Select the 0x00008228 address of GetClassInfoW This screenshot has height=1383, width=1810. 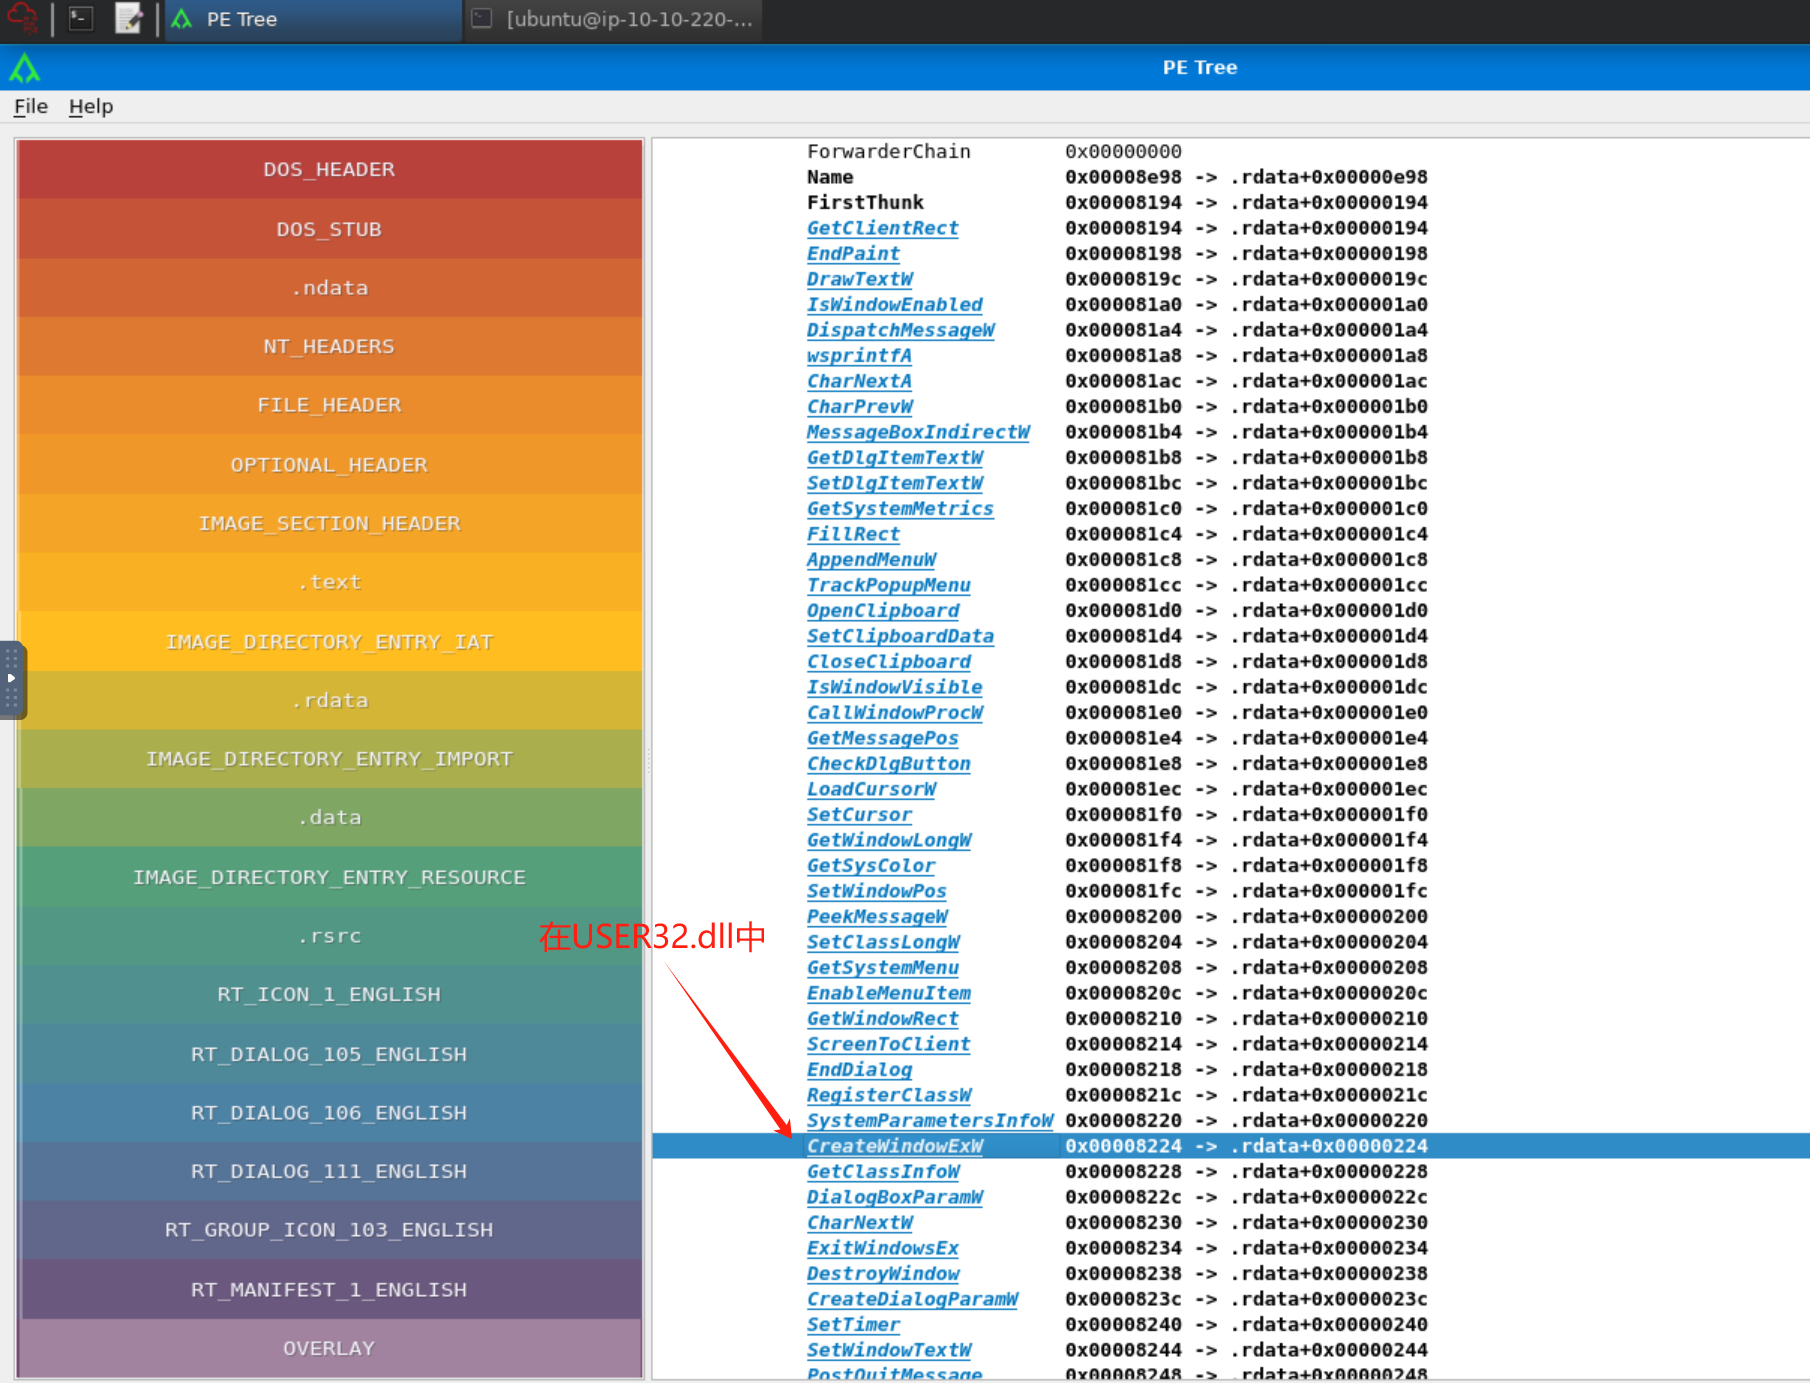click(1123, 1172)
